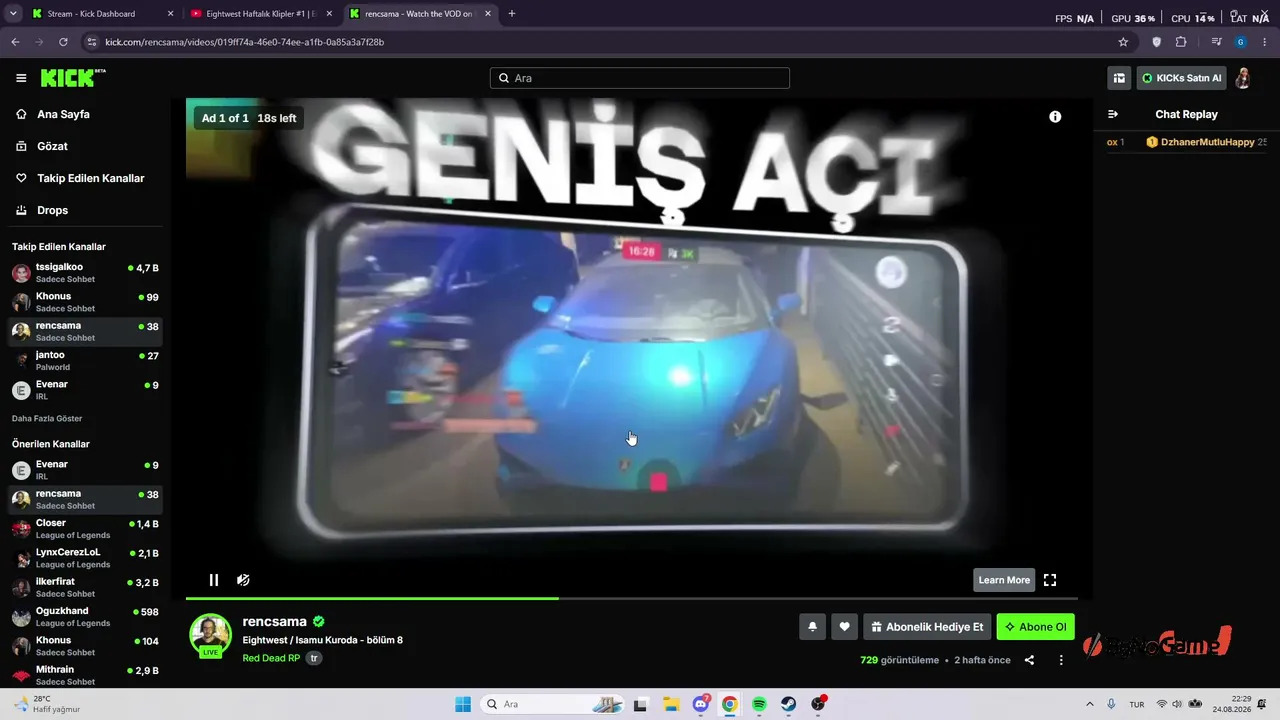Open ilkerfirat recommended channel

tap(85, 587)
